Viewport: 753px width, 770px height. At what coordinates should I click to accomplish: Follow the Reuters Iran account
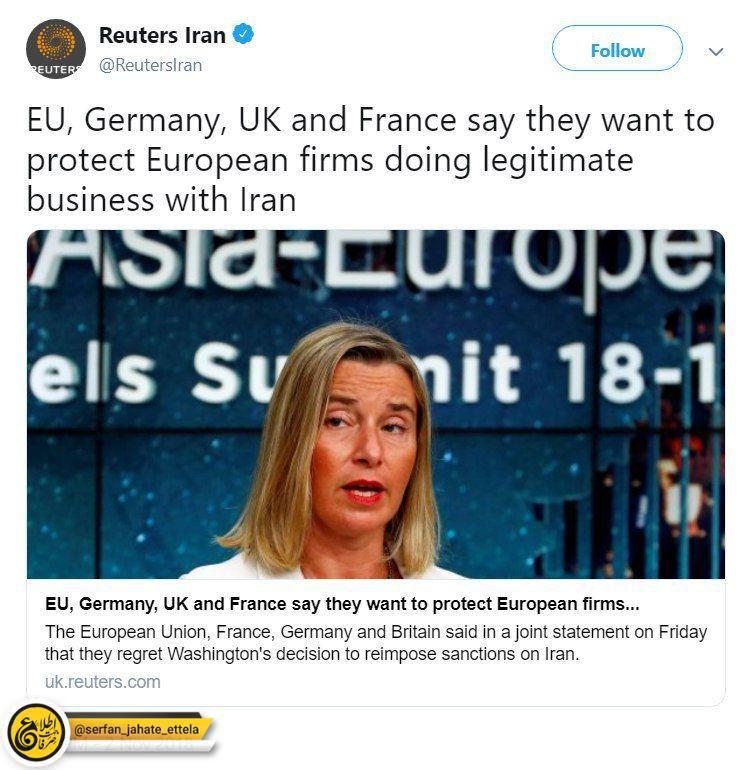[617, 49]
